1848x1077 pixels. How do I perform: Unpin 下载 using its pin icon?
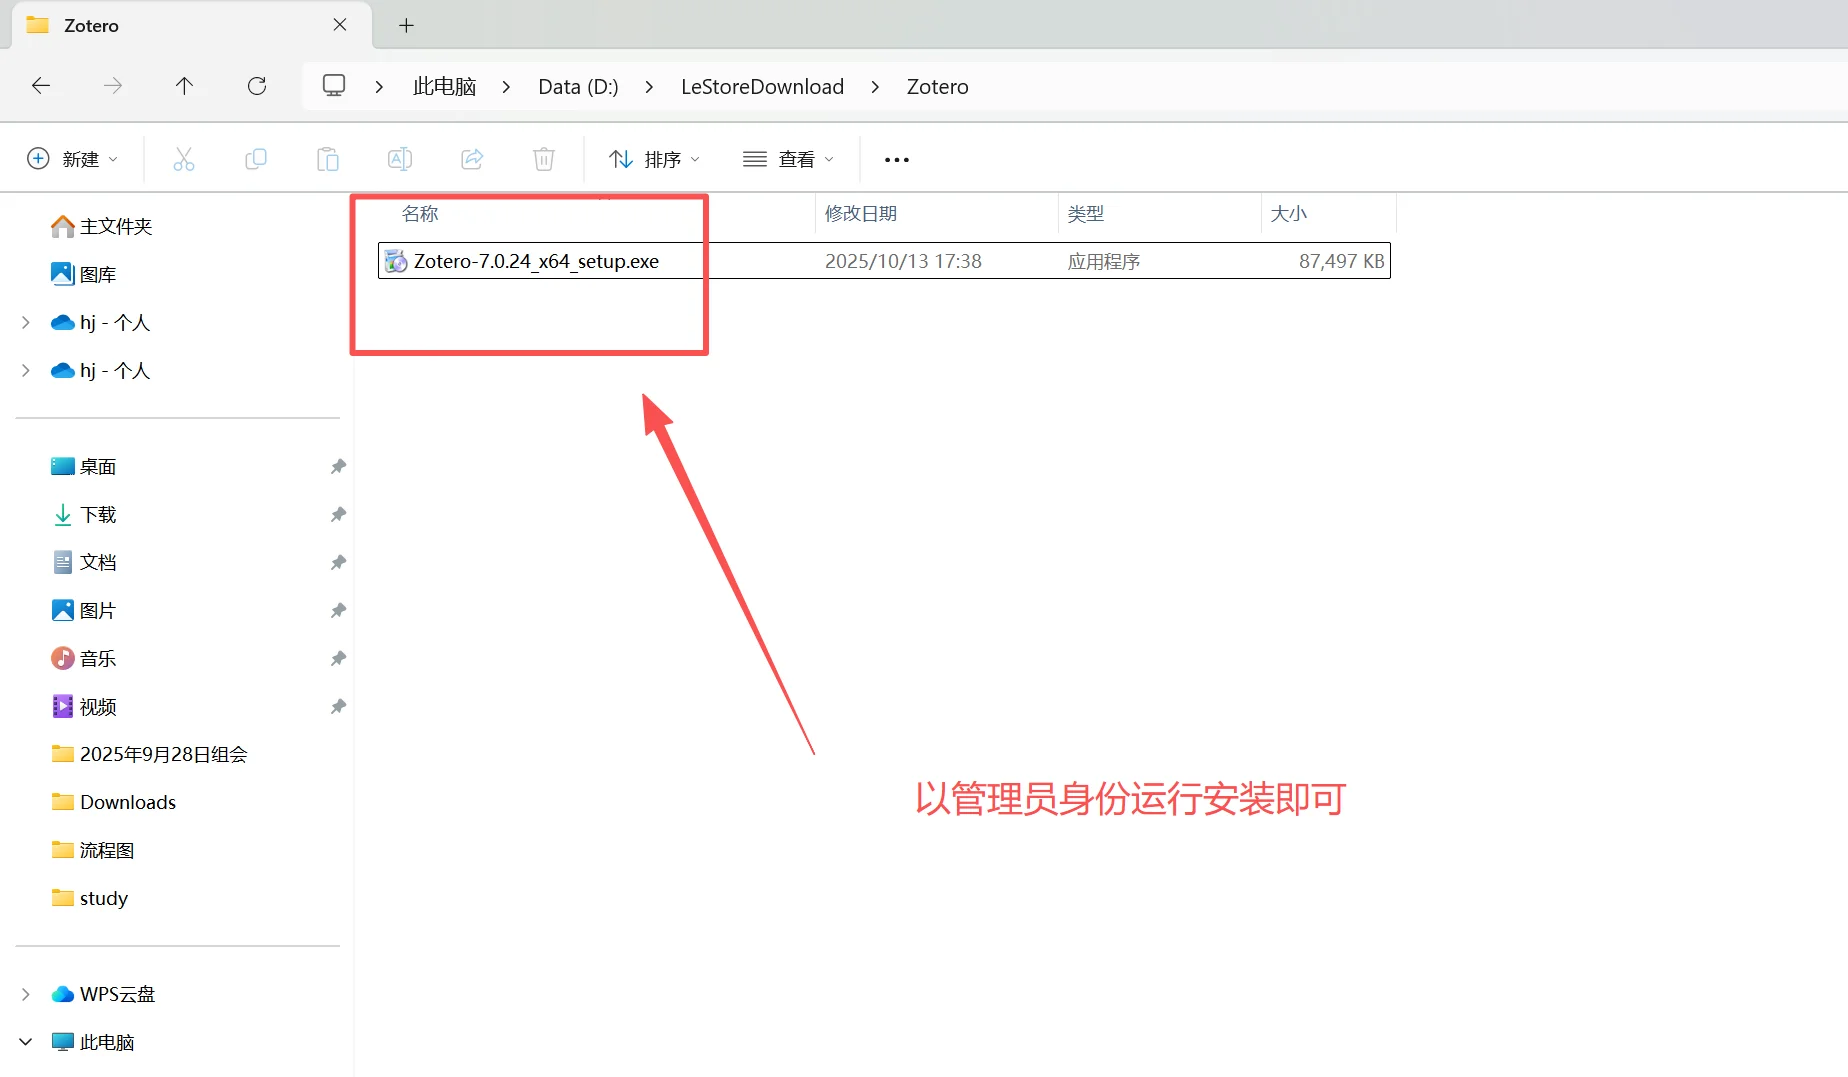pyautogui.click(x=338, y=514)
